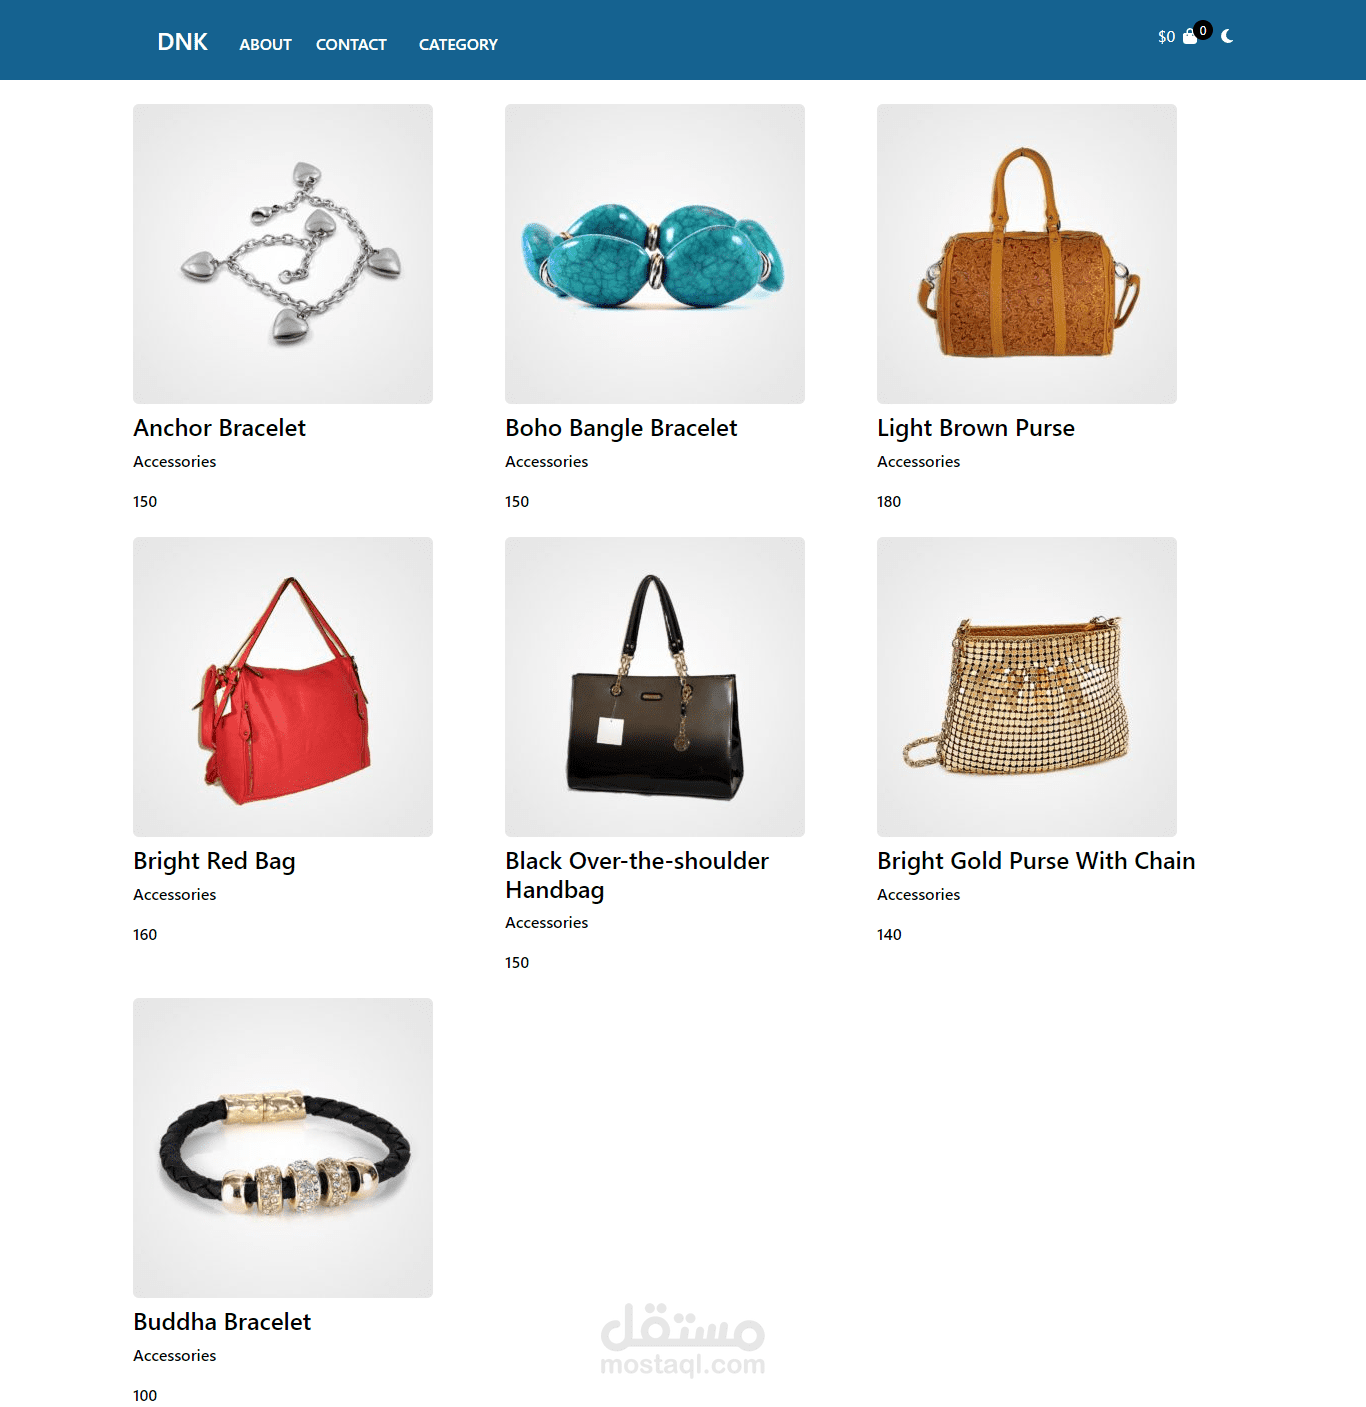Go to the CONTACT page
The width and height of the screenshot is (1366, 1407).
click(351, 44)
